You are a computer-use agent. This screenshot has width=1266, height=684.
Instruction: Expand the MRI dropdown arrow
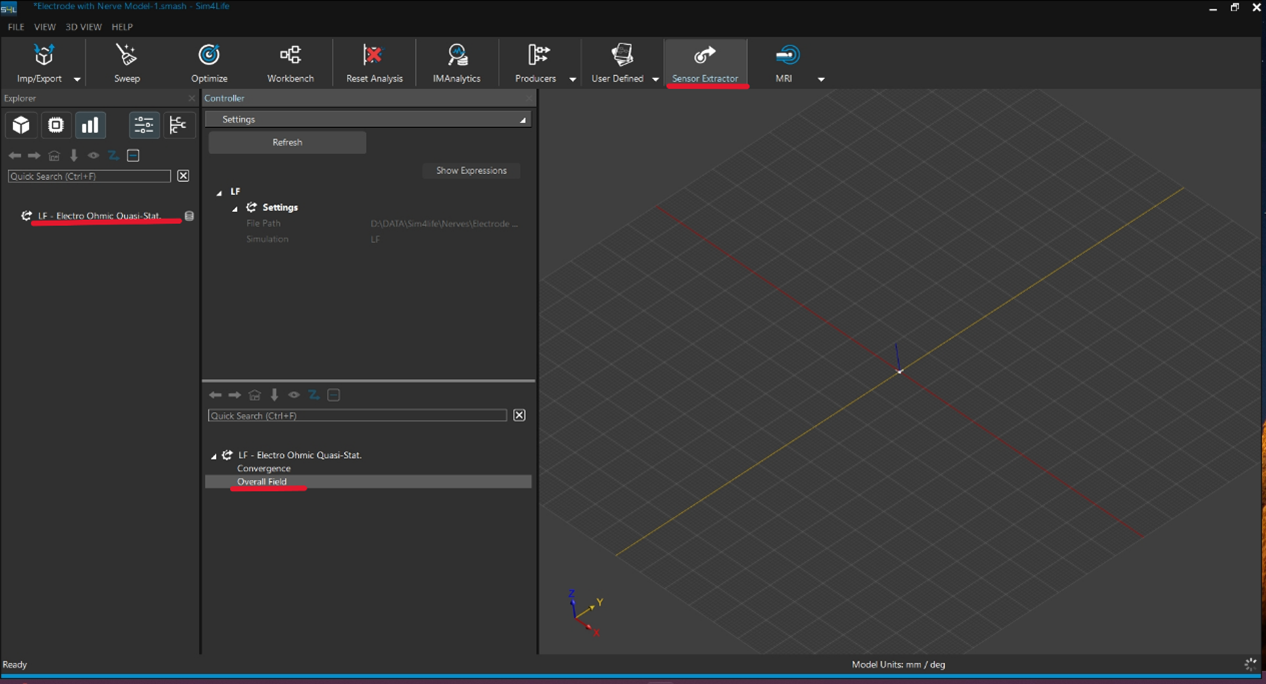tap(821, 79)
